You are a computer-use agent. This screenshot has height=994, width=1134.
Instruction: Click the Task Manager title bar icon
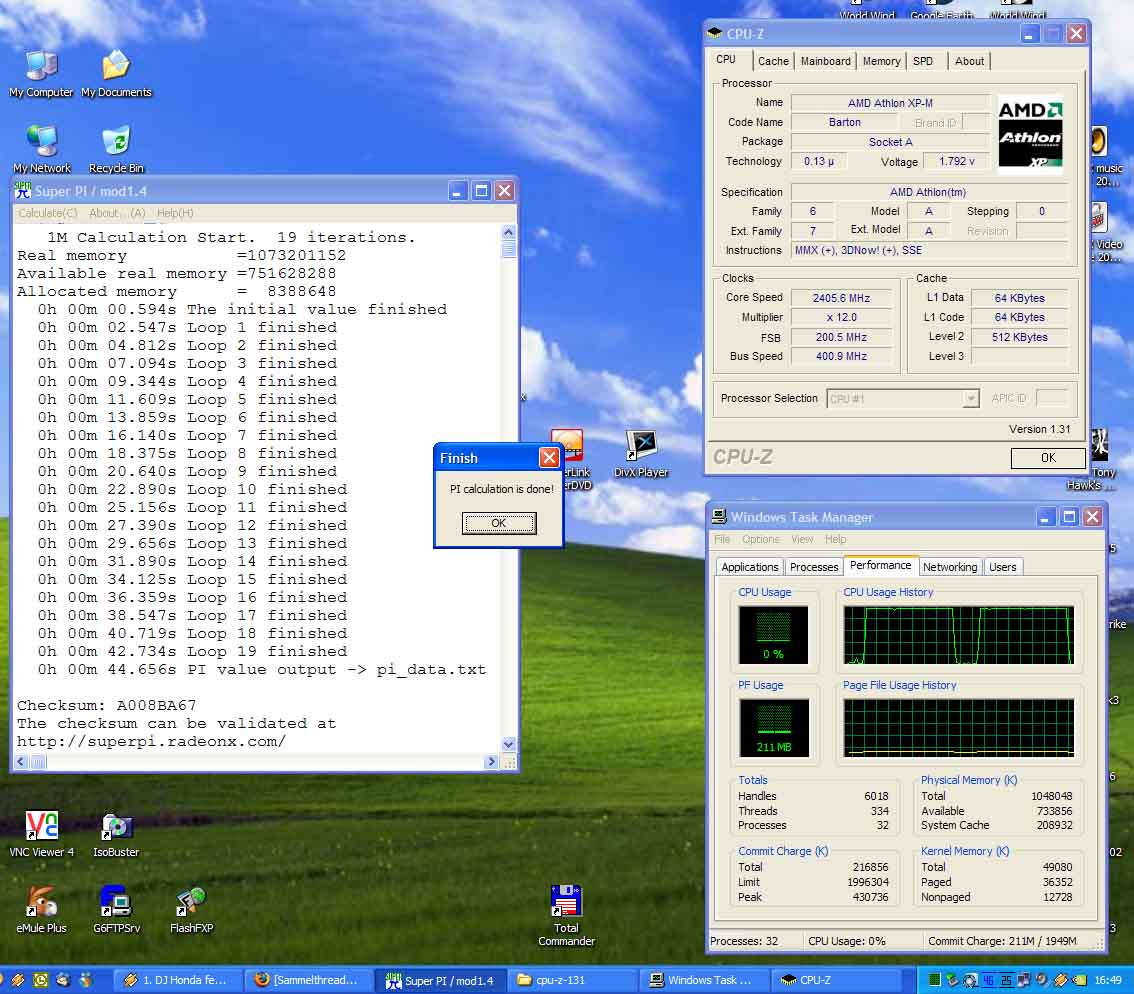[x=719, y=517]
